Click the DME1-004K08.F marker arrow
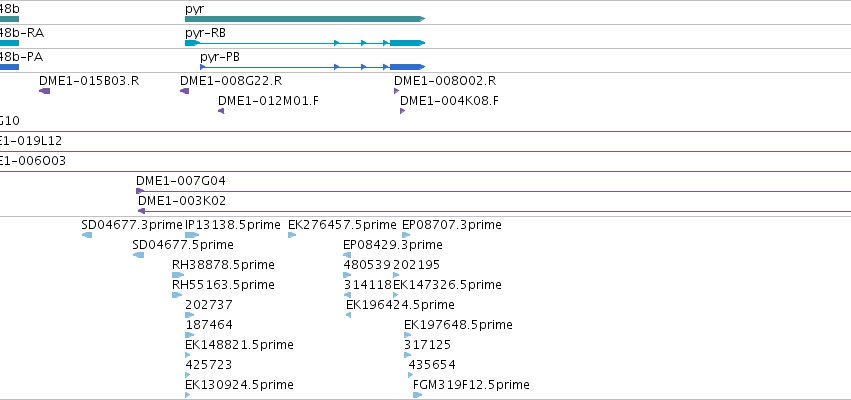 403,111
